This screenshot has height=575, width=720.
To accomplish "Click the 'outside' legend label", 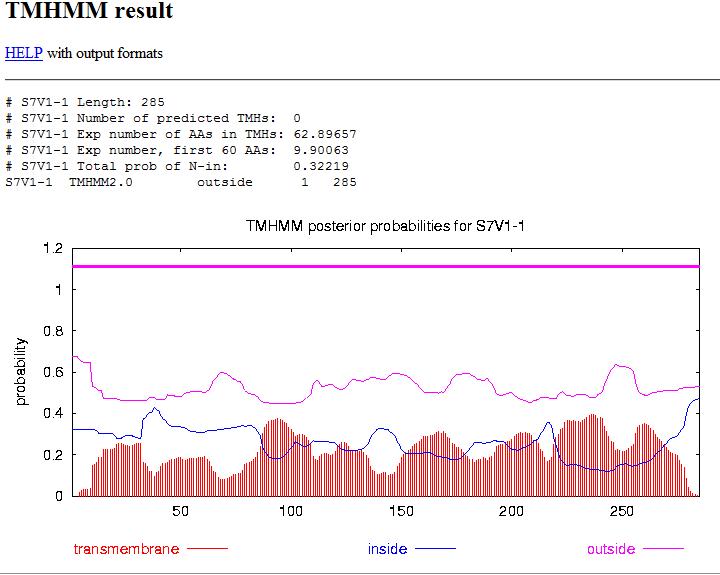I will 610,549.
